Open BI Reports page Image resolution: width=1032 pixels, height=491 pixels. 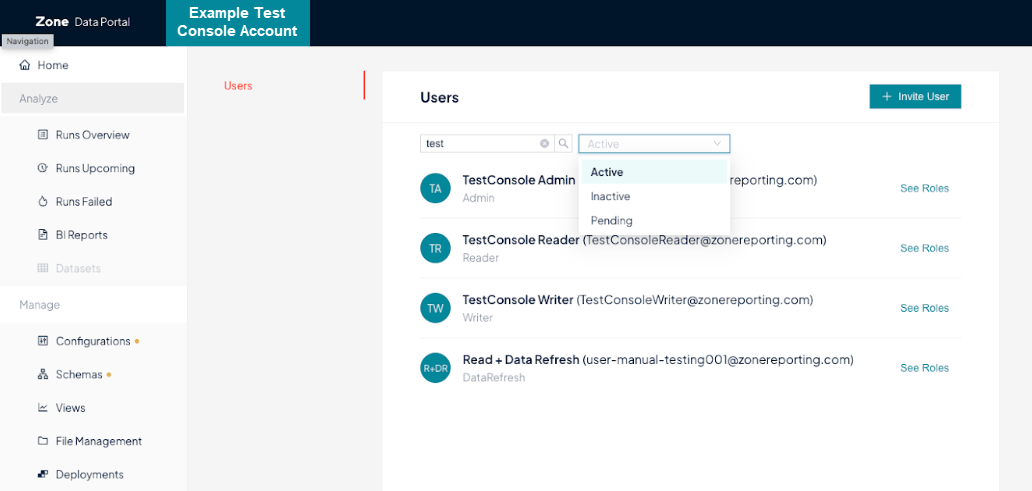tap(82, 235)
